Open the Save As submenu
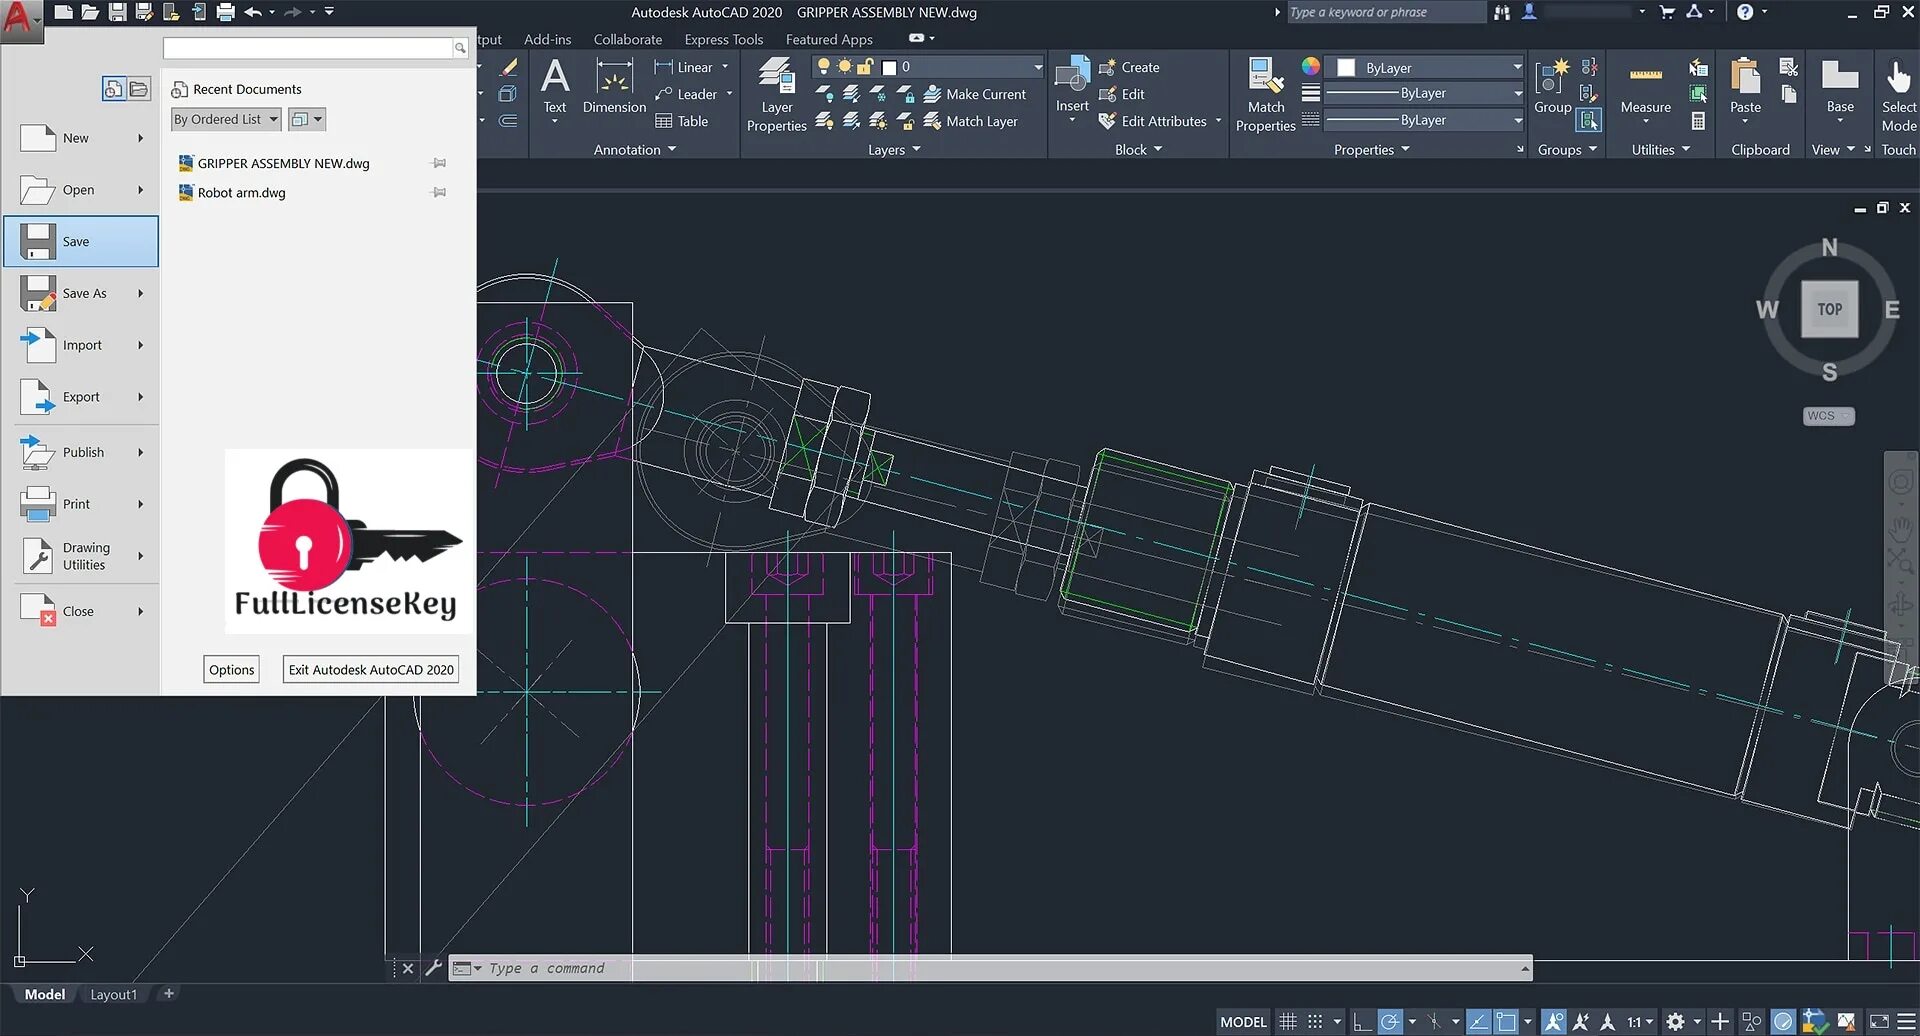 click(81, 293)
